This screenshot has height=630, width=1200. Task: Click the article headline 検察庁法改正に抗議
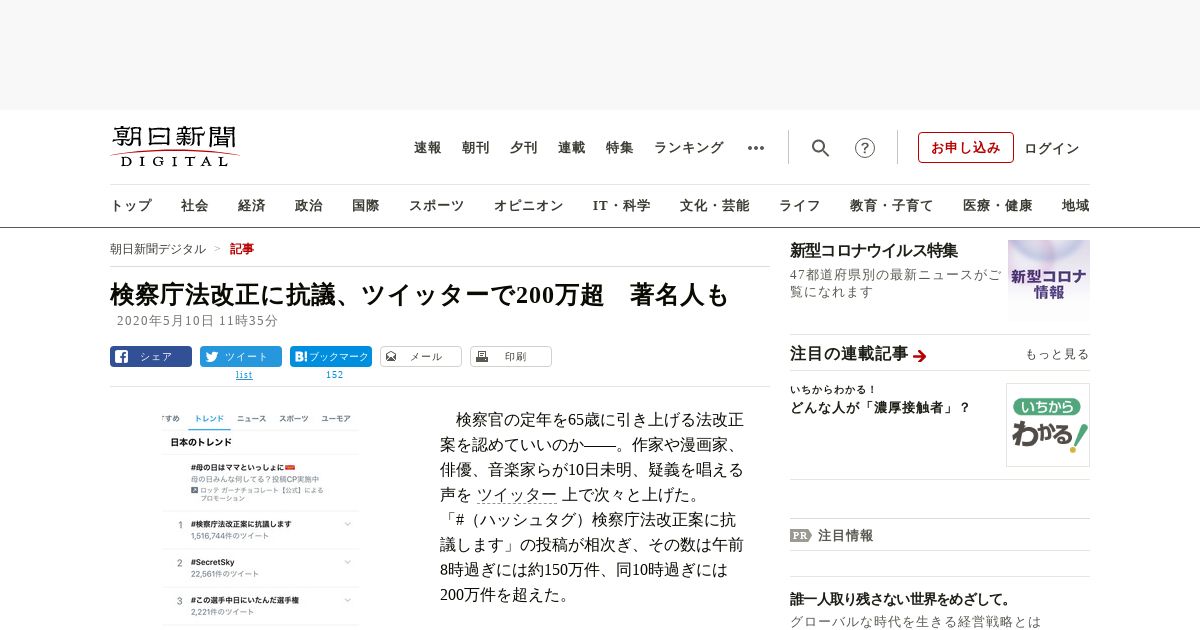(x=419, y=295)
